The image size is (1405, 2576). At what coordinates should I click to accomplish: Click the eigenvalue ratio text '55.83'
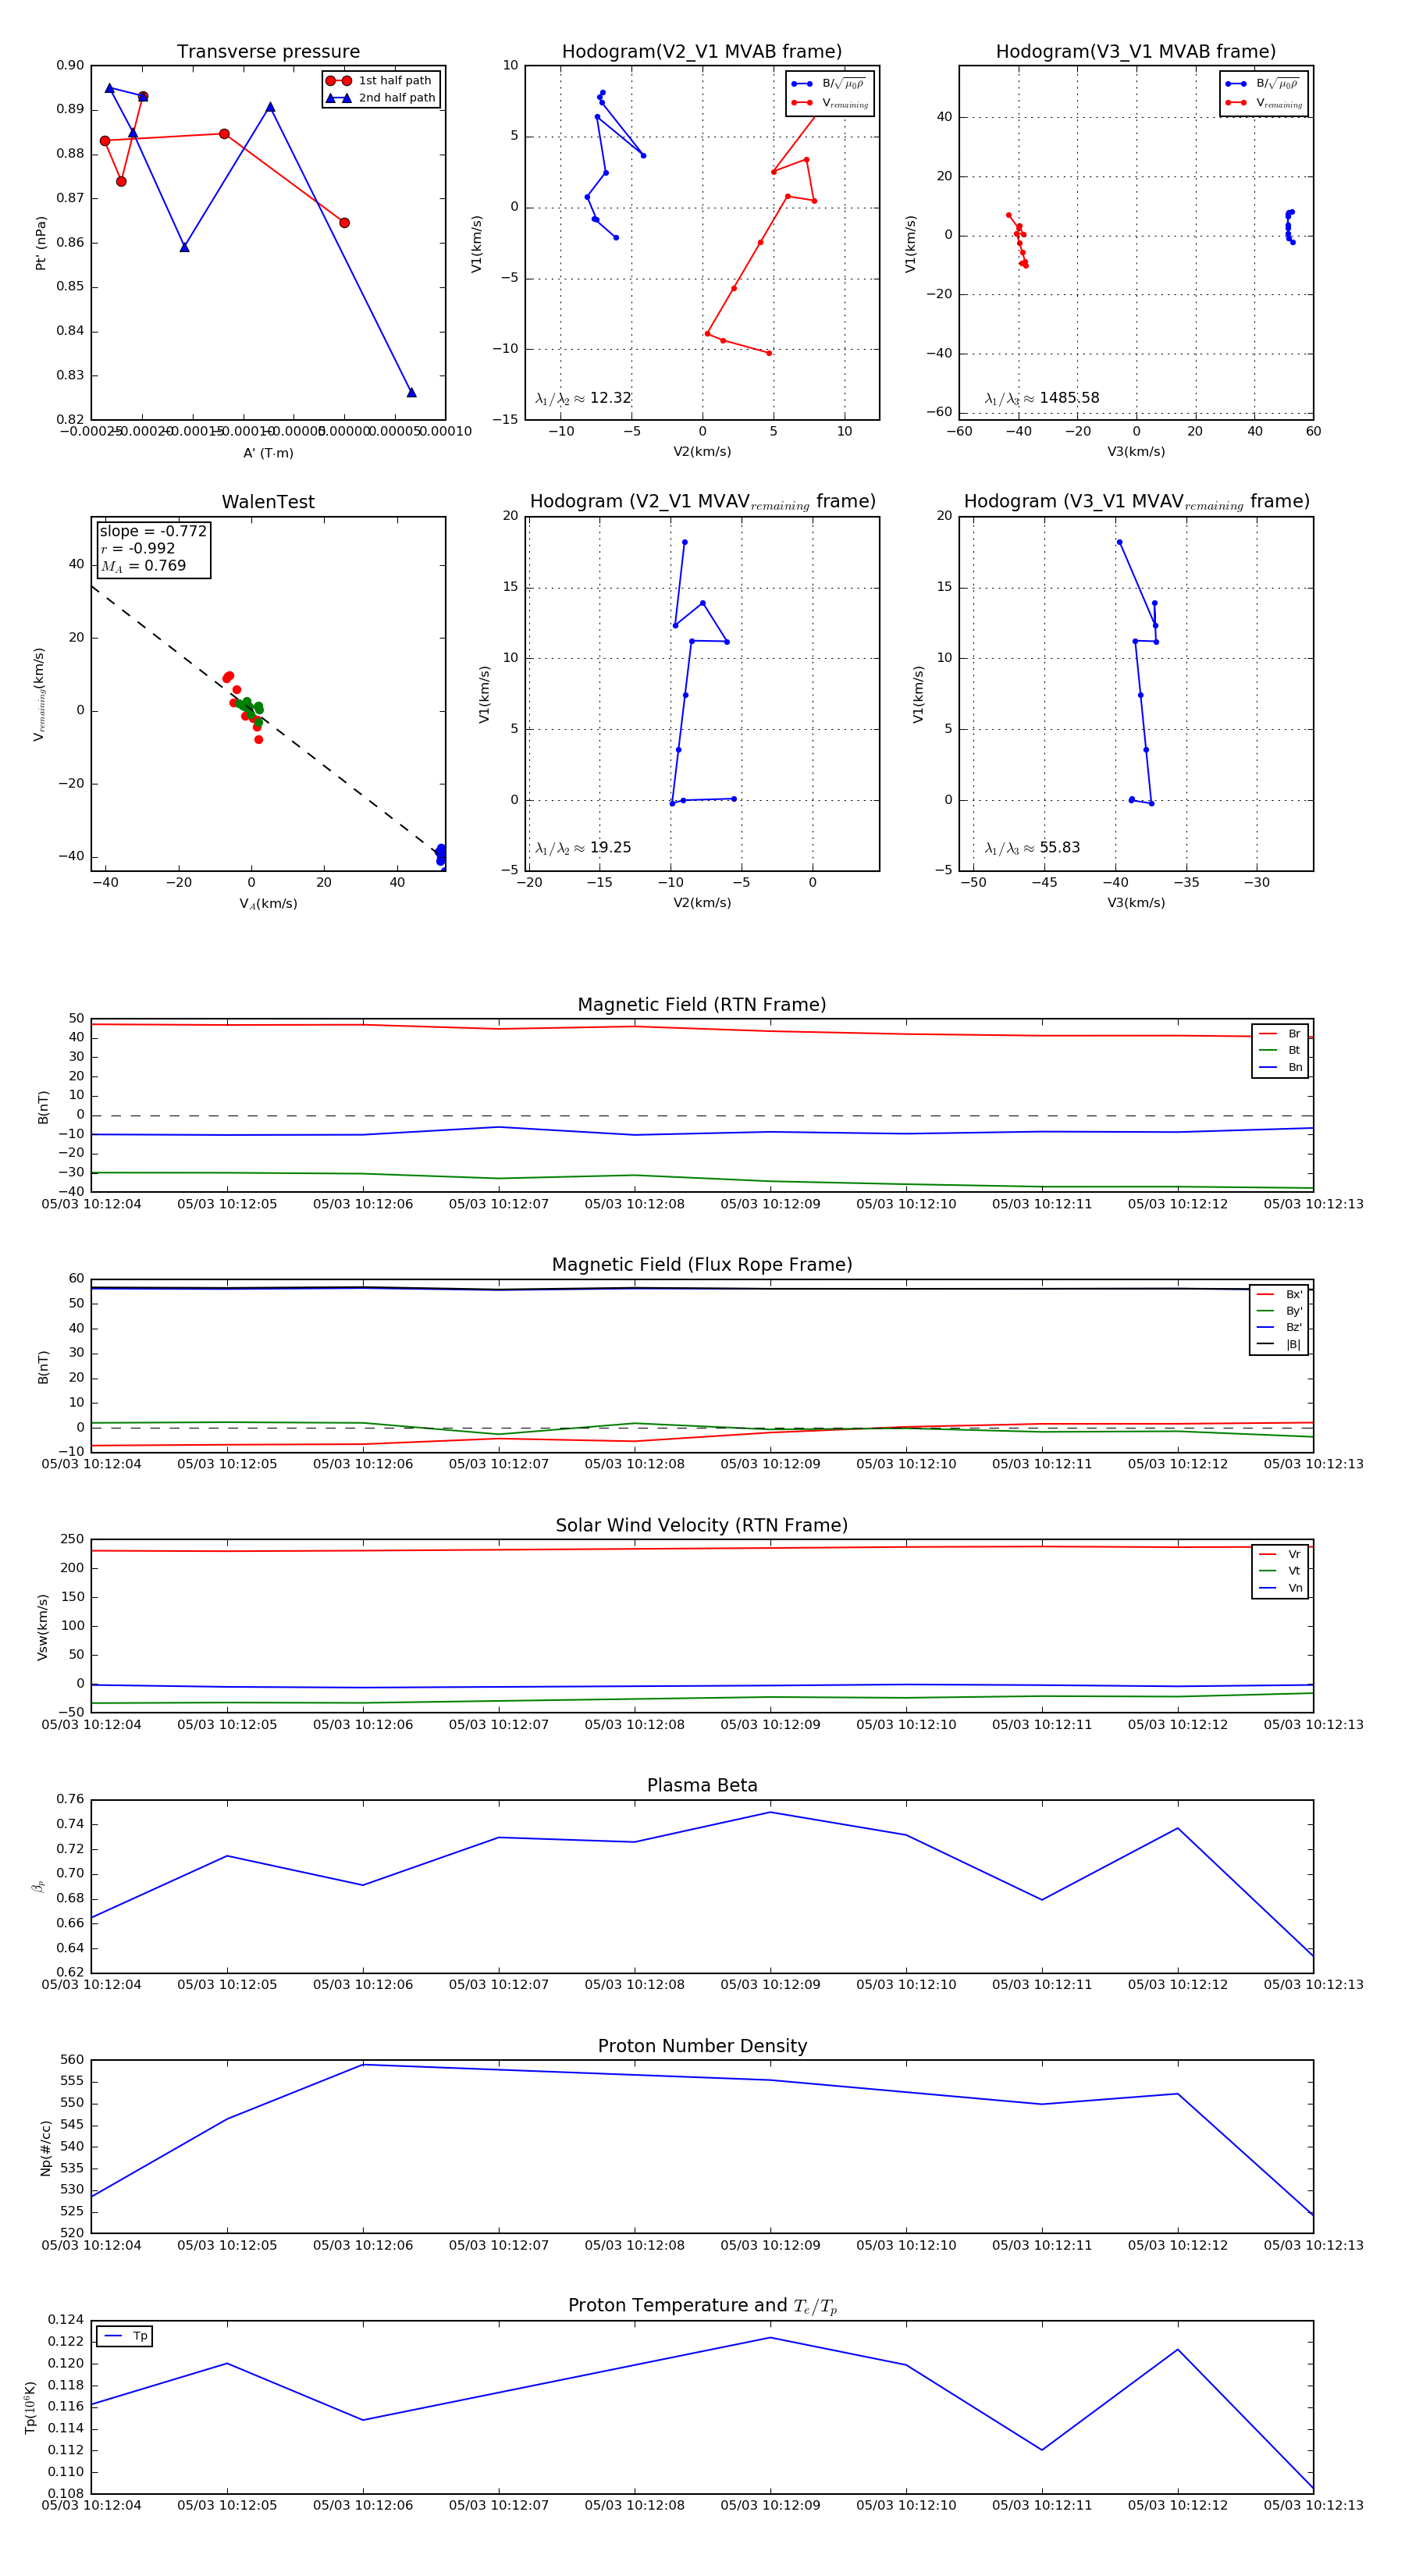(x=1060, y=848)
